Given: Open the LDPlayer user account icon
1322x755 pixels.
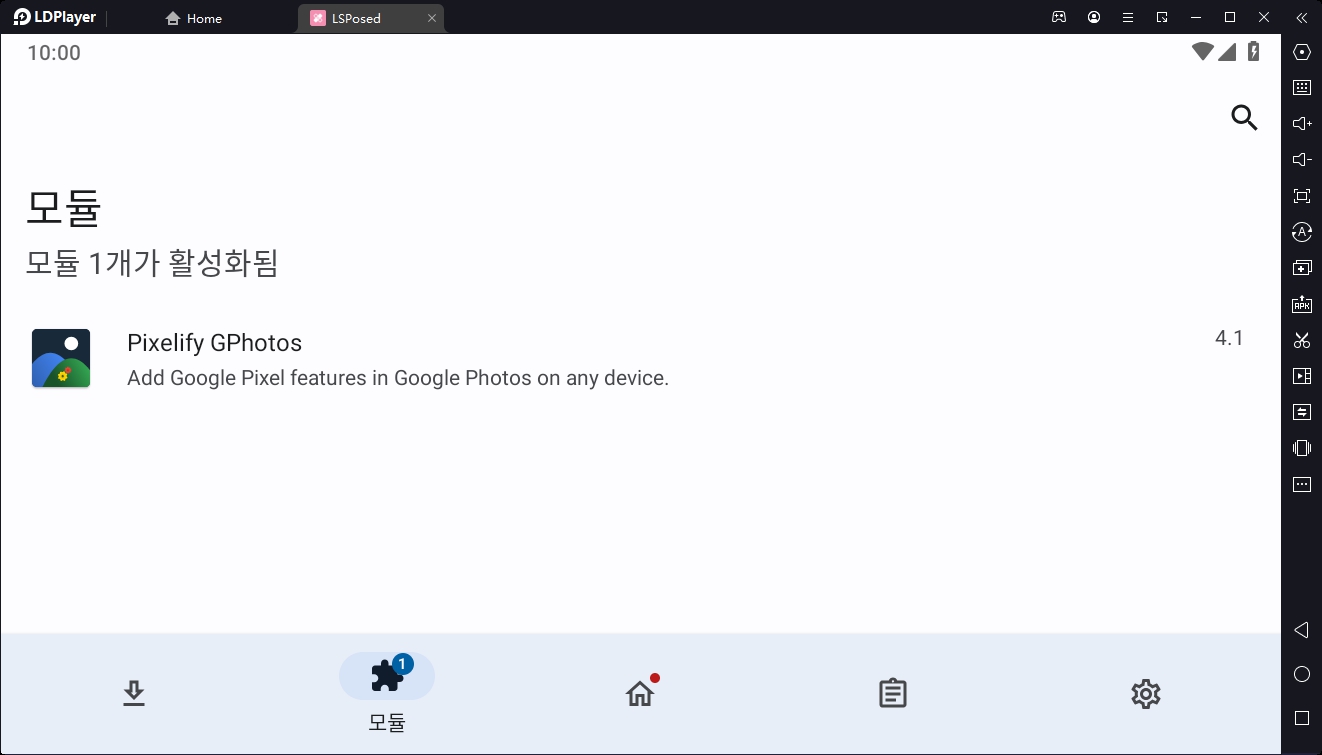Looking at the screenshot, I should 1094,17.
